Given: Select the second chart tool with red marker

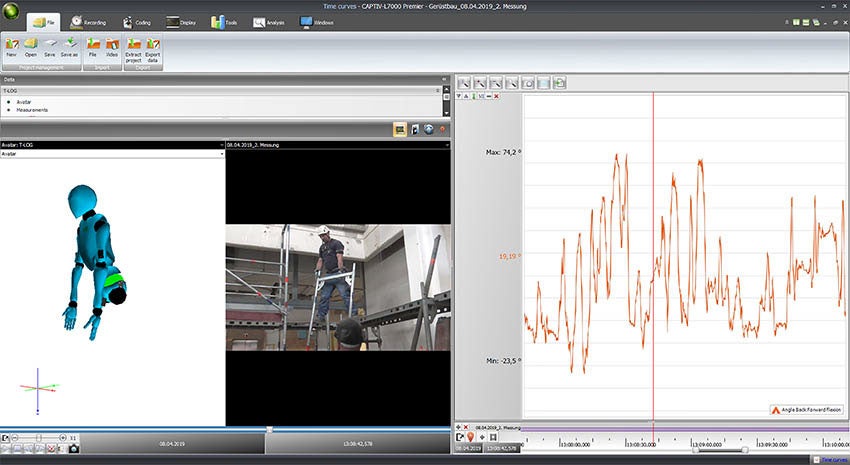Looking at the screenshot, I should (480, 83).
